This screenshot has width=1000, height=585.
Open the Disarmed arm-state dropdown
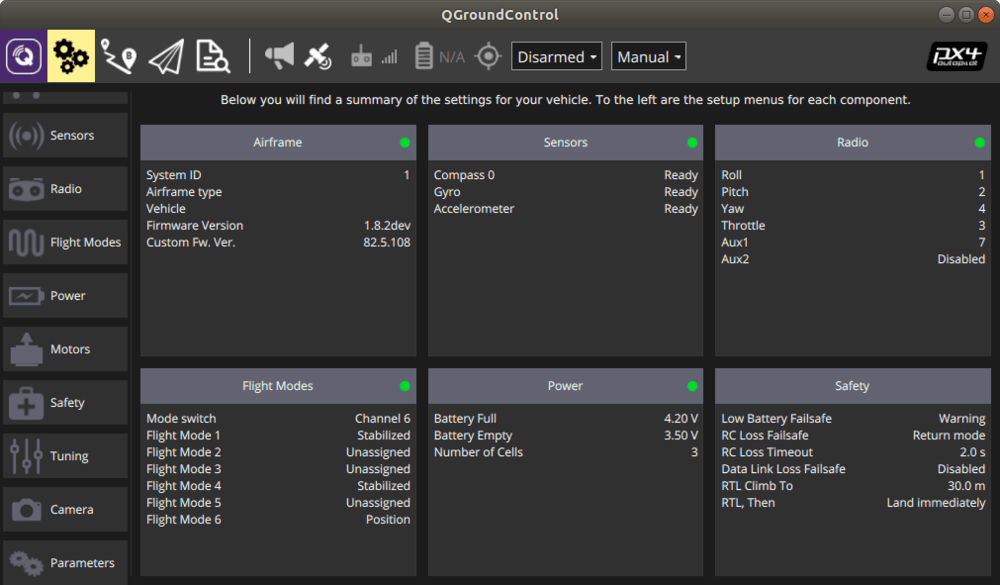(557, 57)
